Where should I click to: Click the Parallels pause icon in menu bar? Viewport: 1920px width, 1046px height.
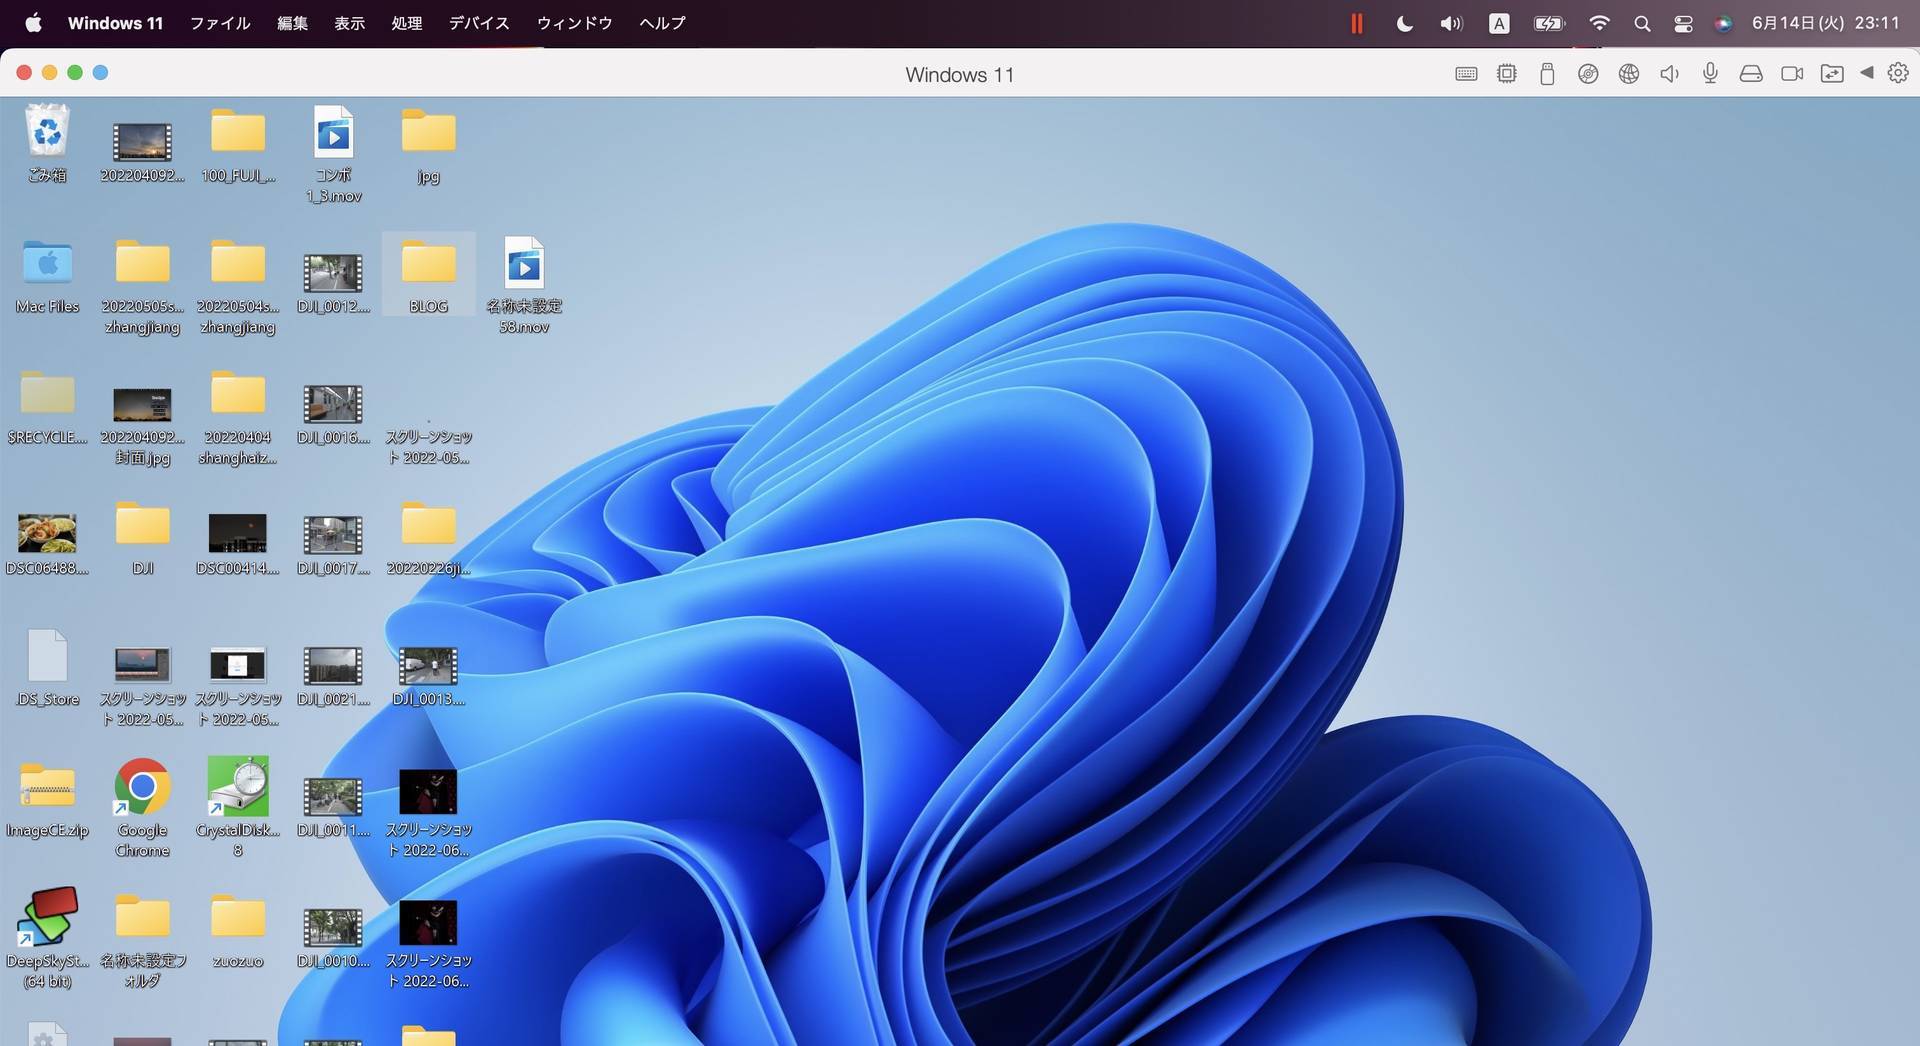(1357, 23)
